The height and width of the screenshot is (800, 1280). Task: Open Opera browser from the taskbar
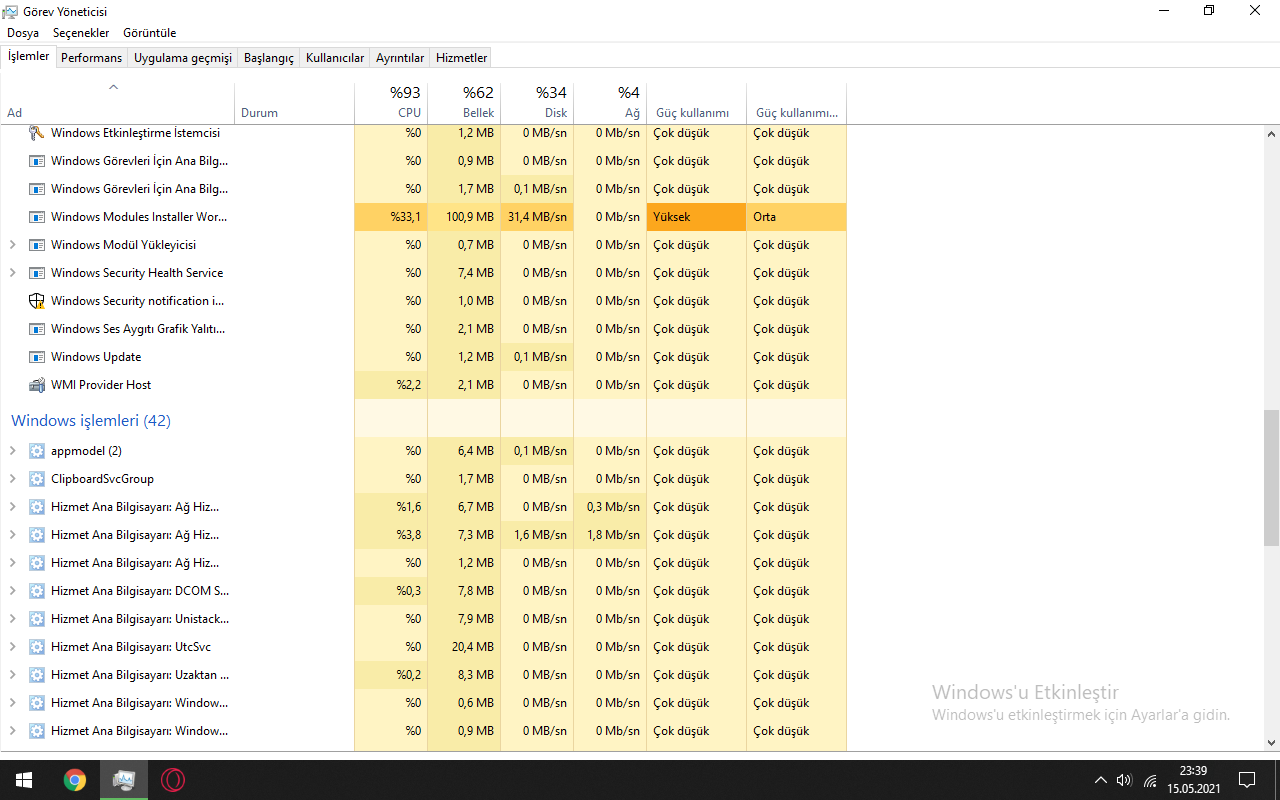(173, 780)
